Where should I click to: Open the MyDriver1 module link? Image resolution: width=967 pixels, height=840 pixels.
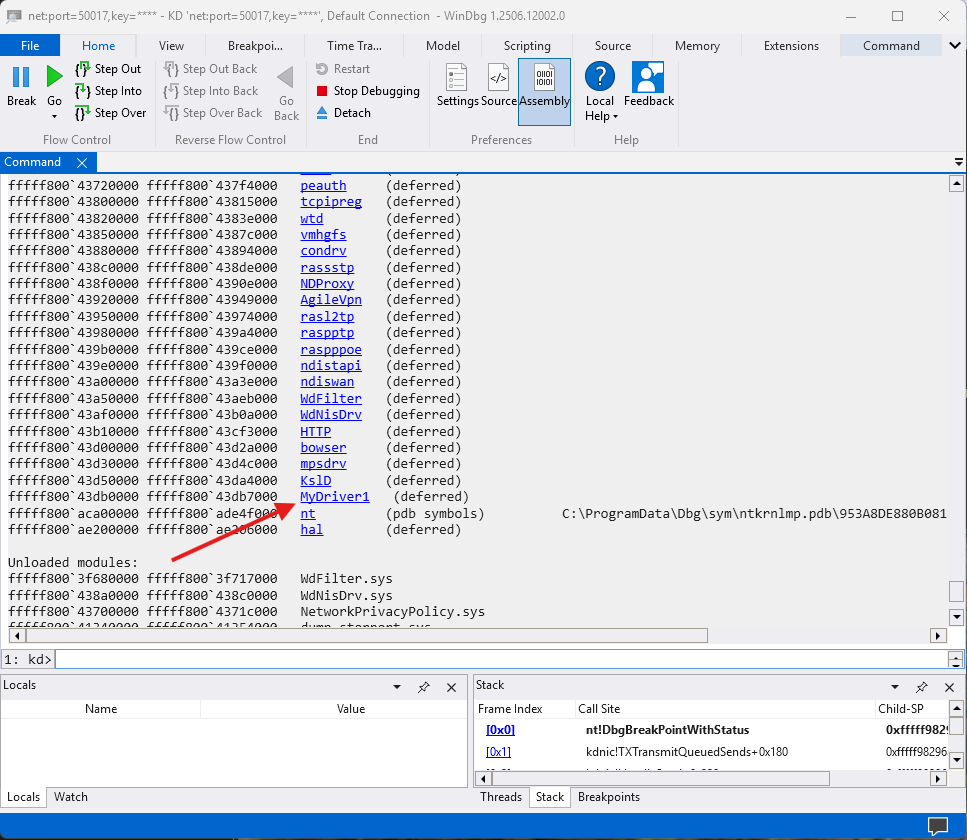[x=334, y=497]
